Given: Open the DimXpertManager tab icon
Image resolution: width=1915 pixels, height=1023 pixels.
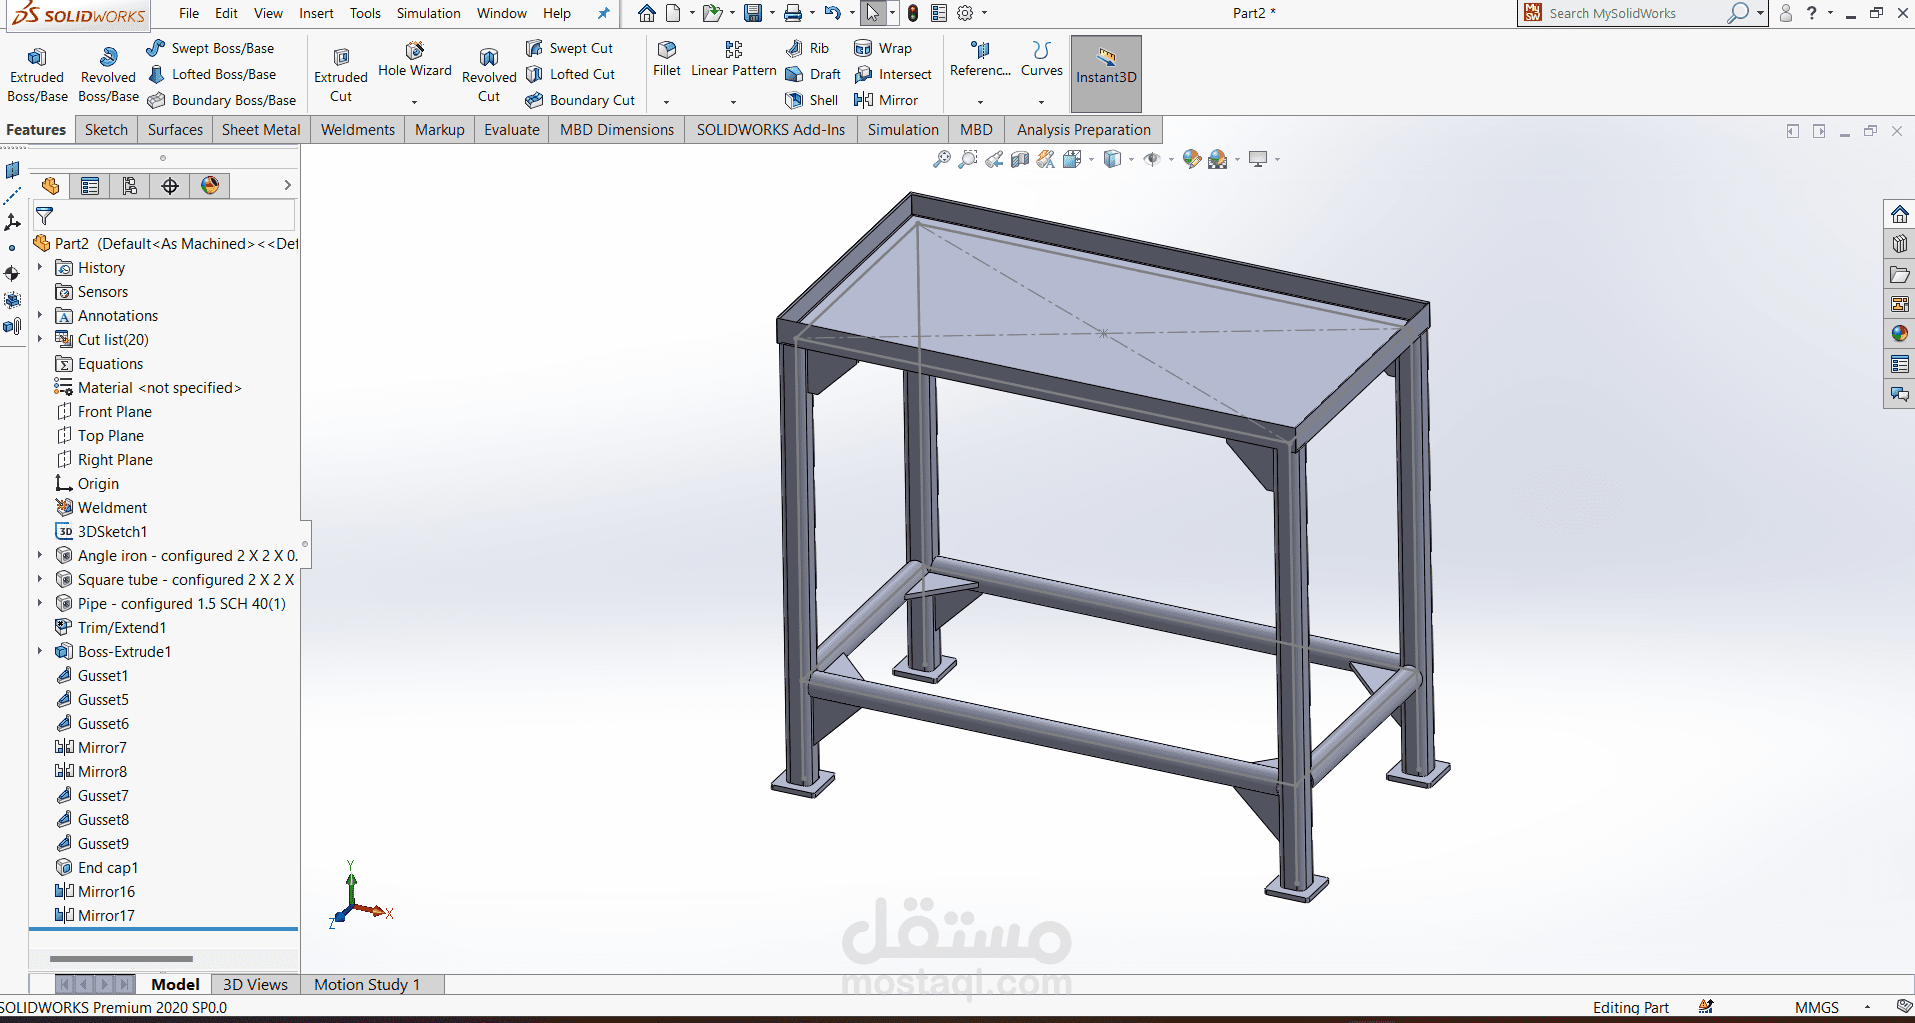Looking at the screenshot, I should (x=170, y=186).
